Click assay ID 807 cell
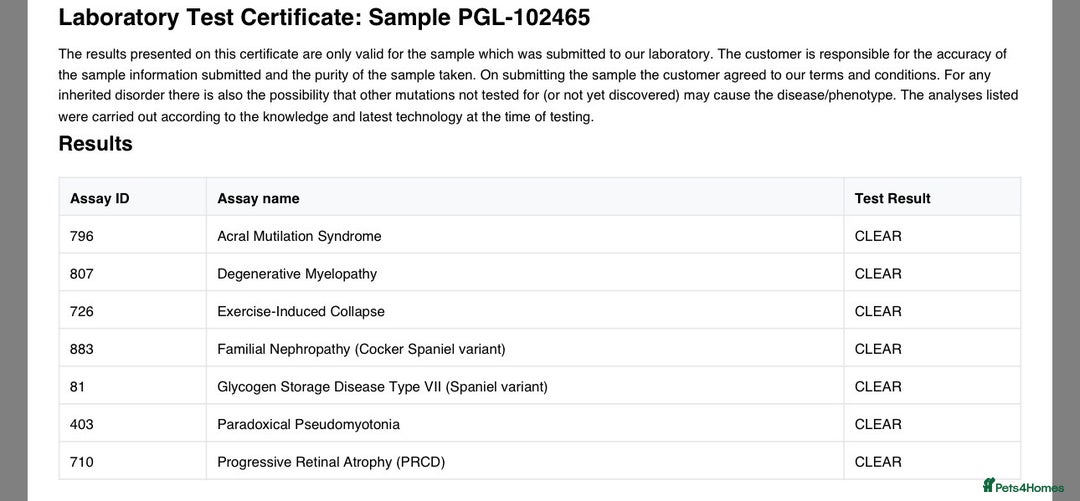The width and height of the screenshot is (1080, 501). tap(82, 274)
